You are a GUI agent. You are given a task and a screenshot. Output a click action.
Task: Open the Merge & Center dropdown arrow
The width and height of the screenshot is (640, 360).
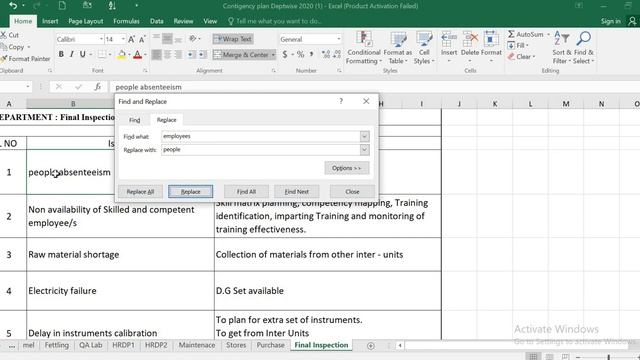point(273,55)
